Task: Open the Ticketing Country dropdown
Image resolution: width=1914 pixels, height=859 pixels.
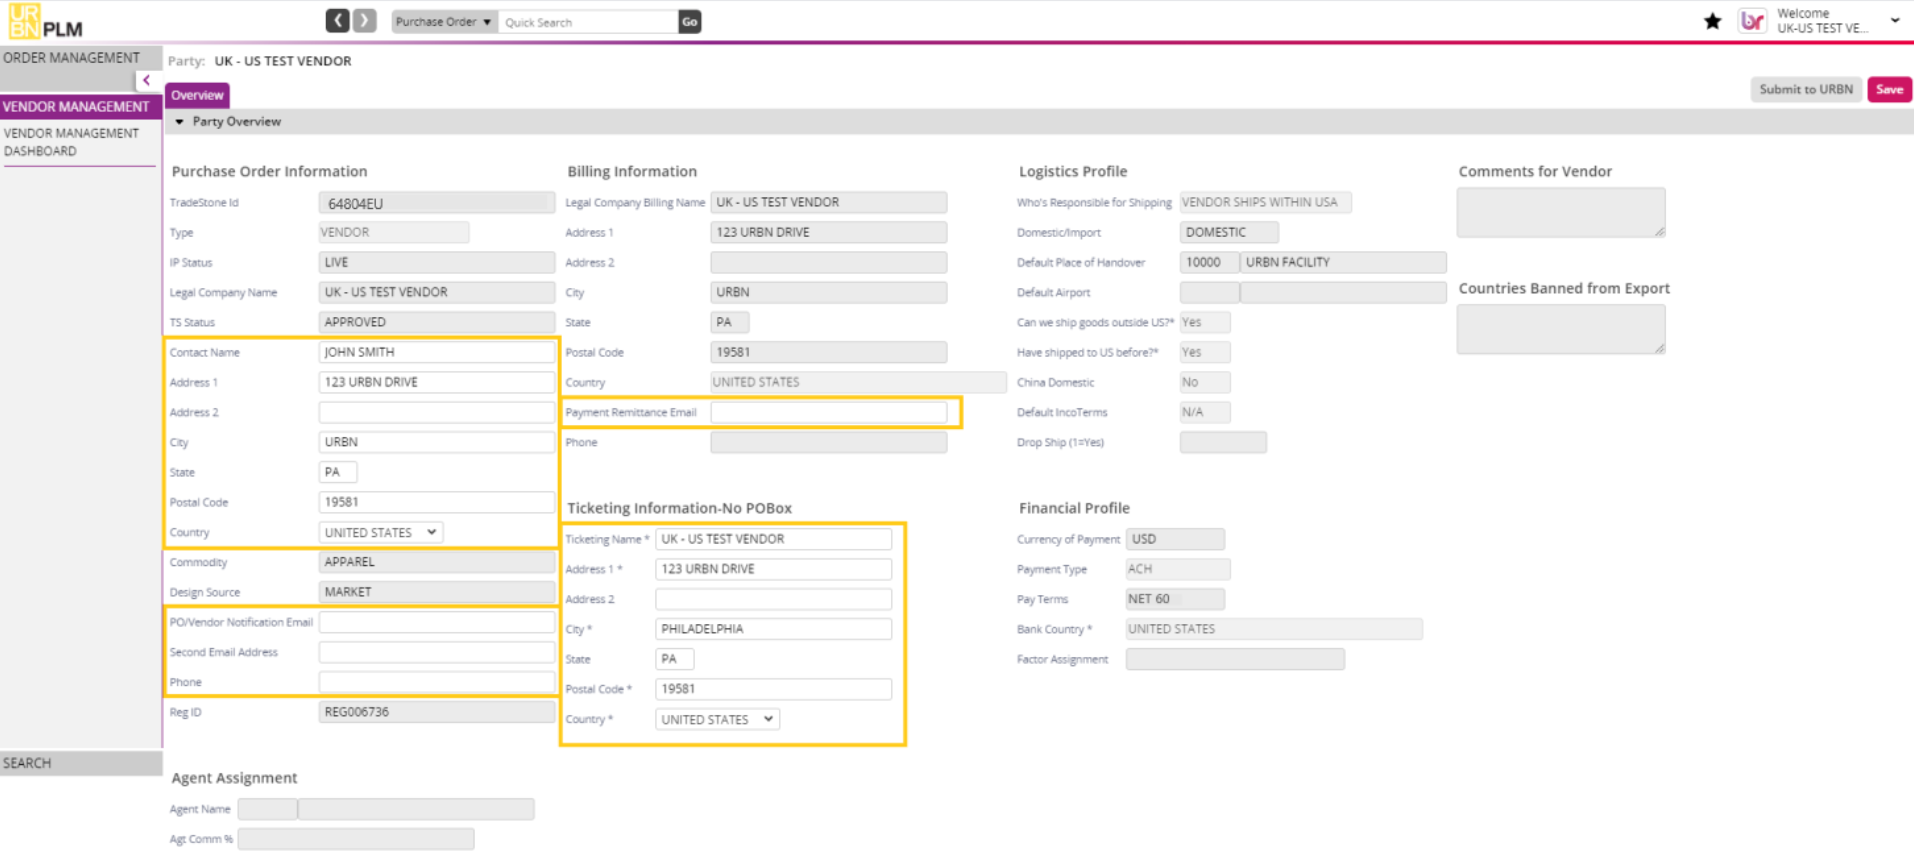Action: tap(717, 720)
